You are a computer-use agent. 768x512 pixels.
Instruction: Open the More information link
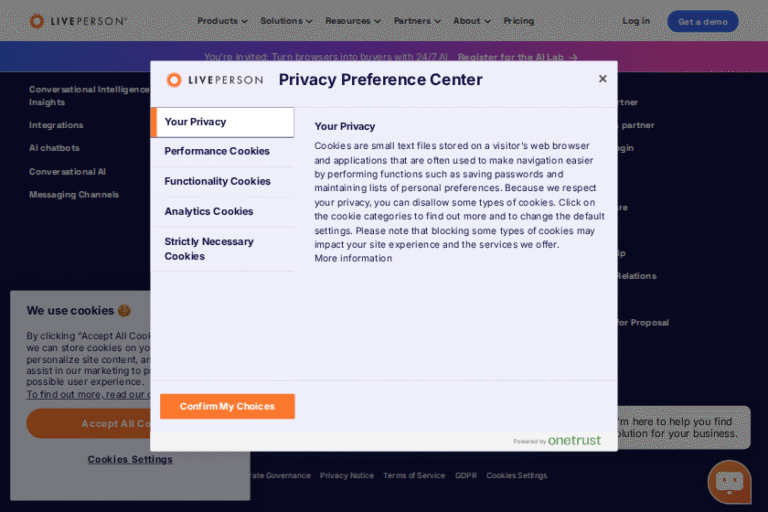pyautogui.click(x=353, y=258)
